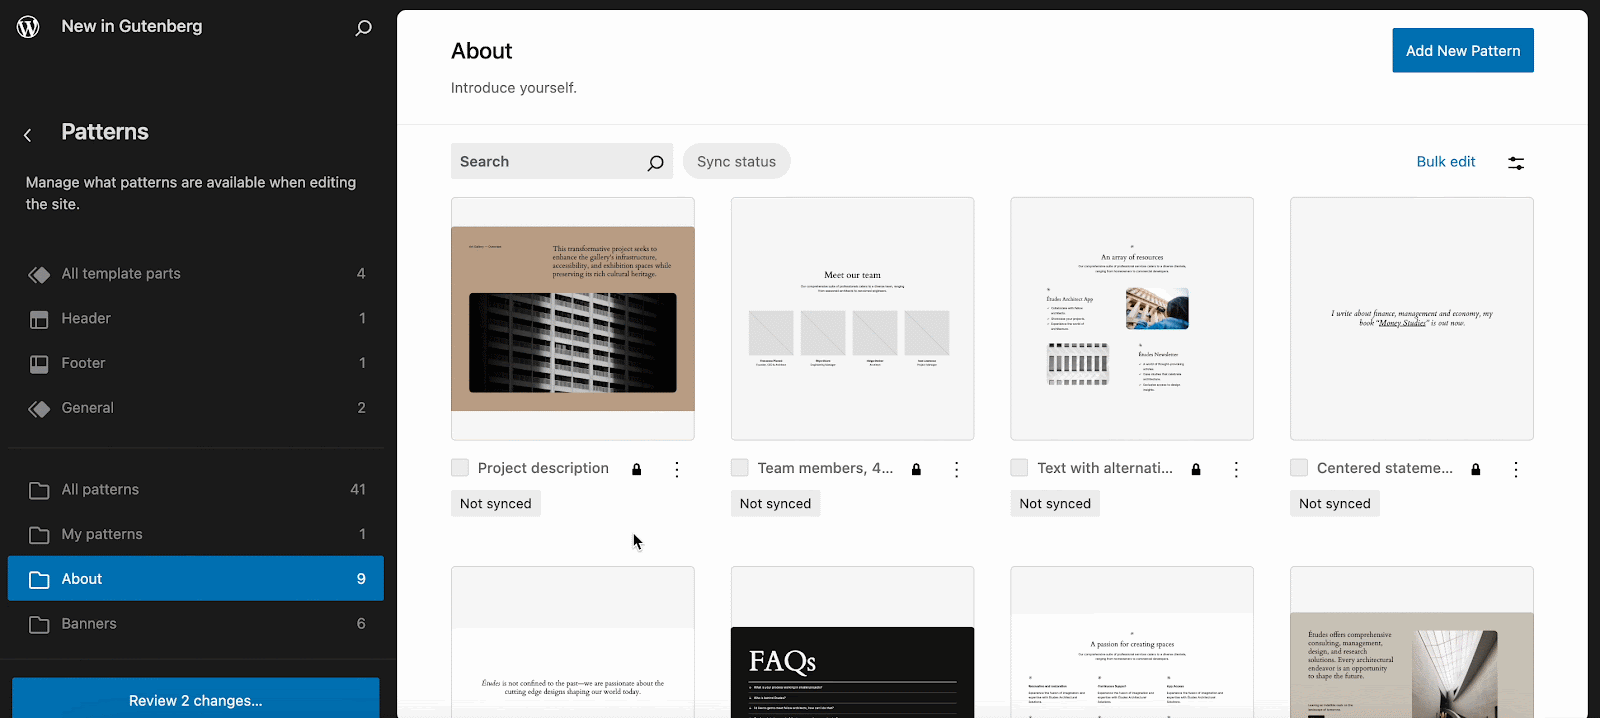Image resolution: width=1600 pixels, height=718 pixels.
Task: Open the Header template parts
Action: pyautogui.click(x=196, y=319)
